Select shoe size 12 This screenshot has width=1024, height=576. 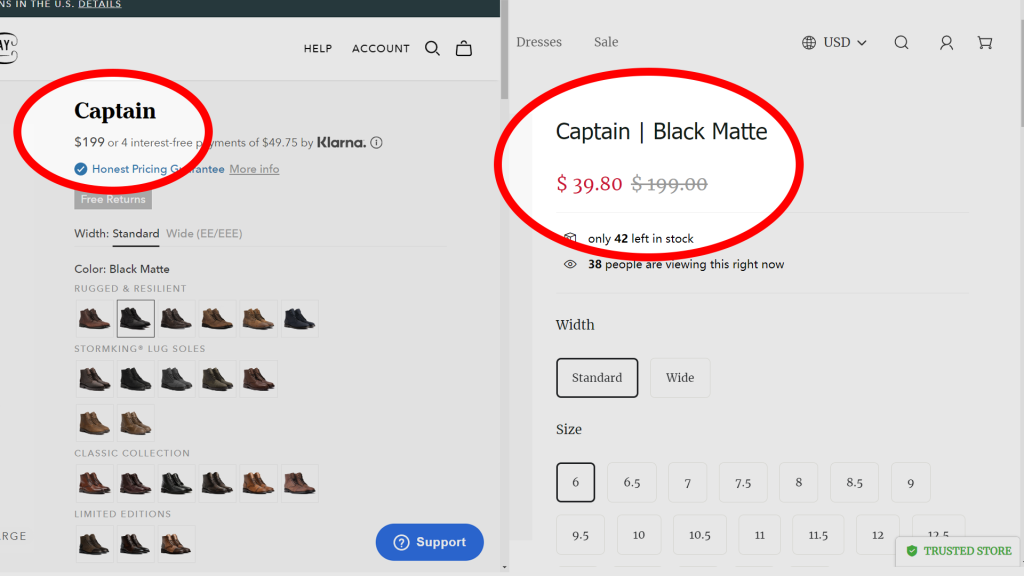[x=878, y=535]
